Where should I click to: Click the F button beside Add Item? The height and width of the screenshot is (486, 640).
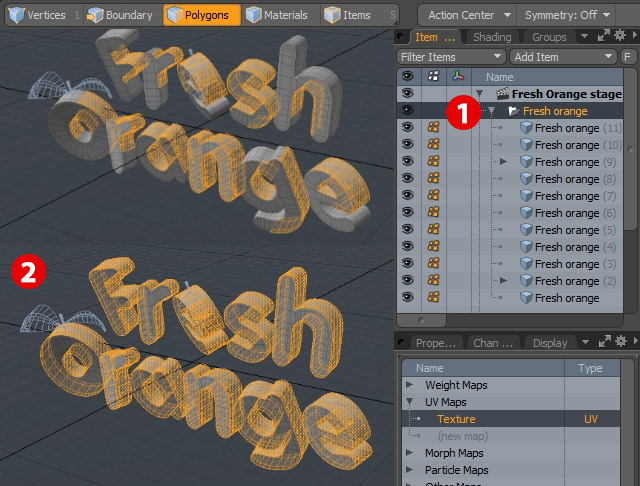[x=627, y=57]
